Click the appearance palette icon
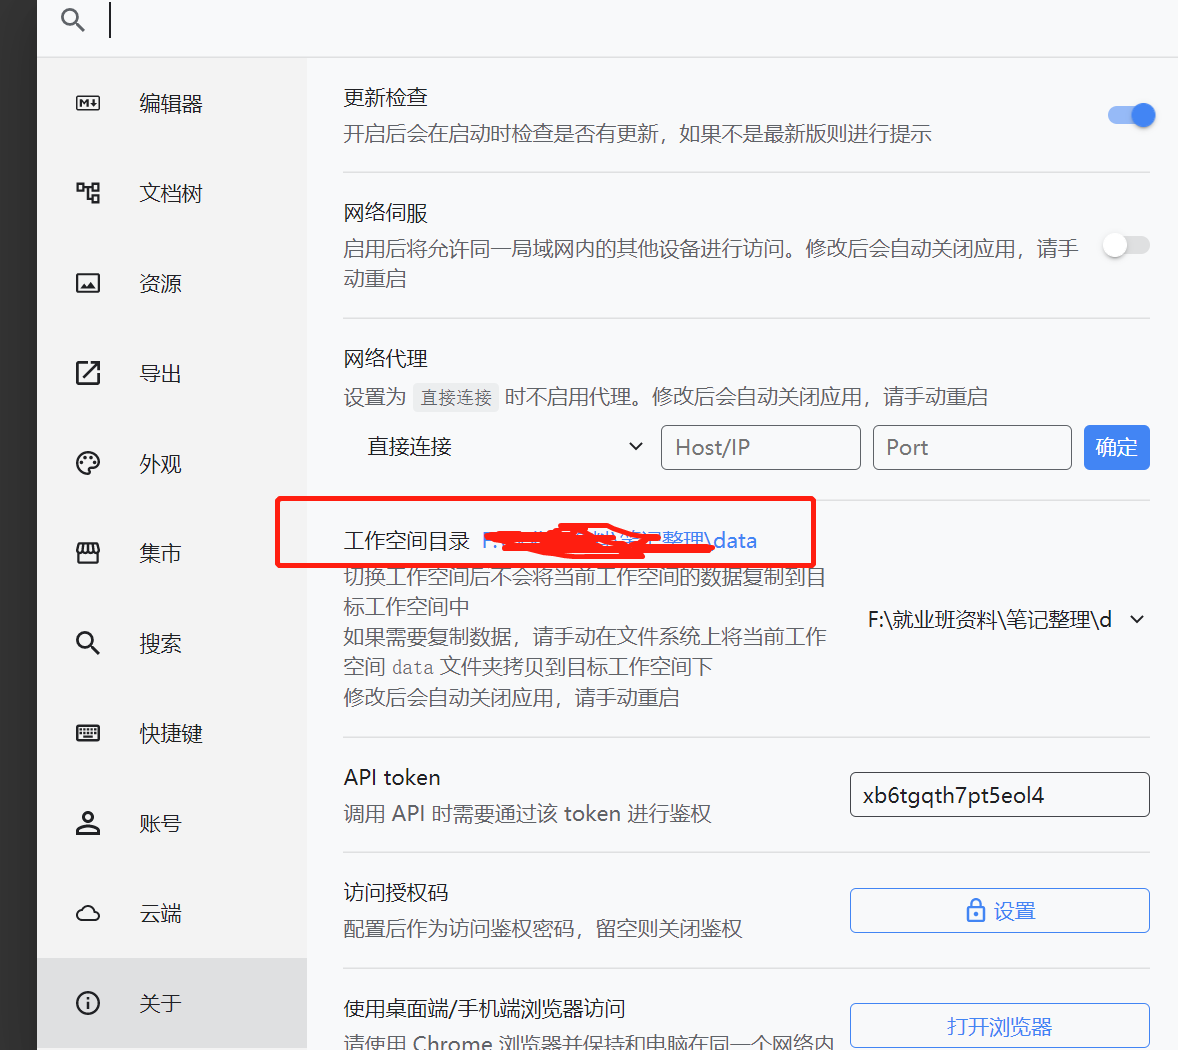 click(x=88, y=463)
